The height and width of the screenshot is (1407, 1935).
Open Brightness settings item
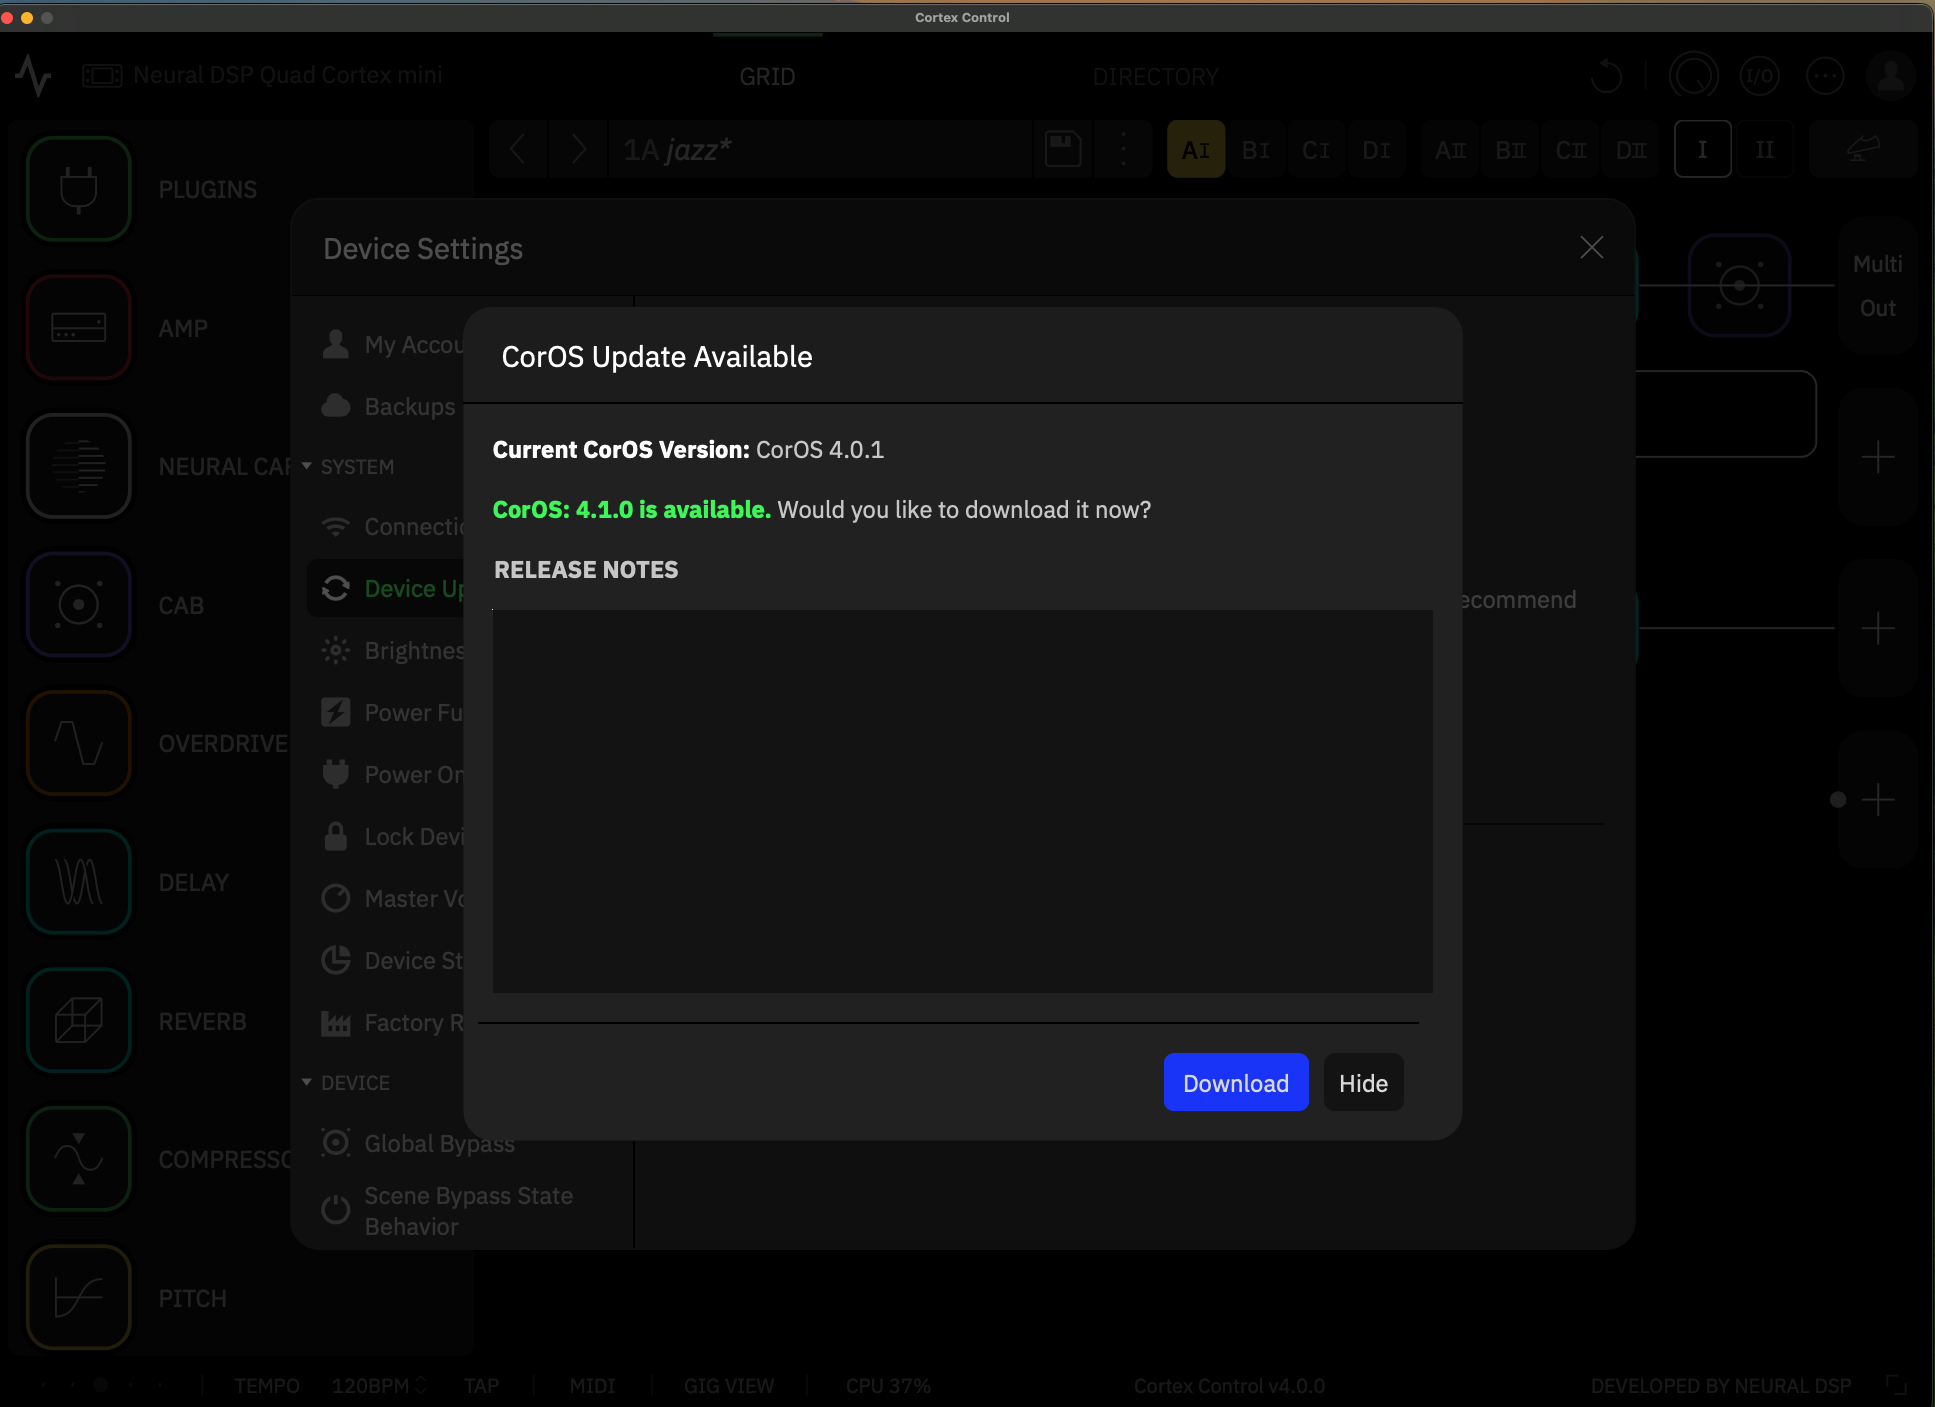click(390, 651)
